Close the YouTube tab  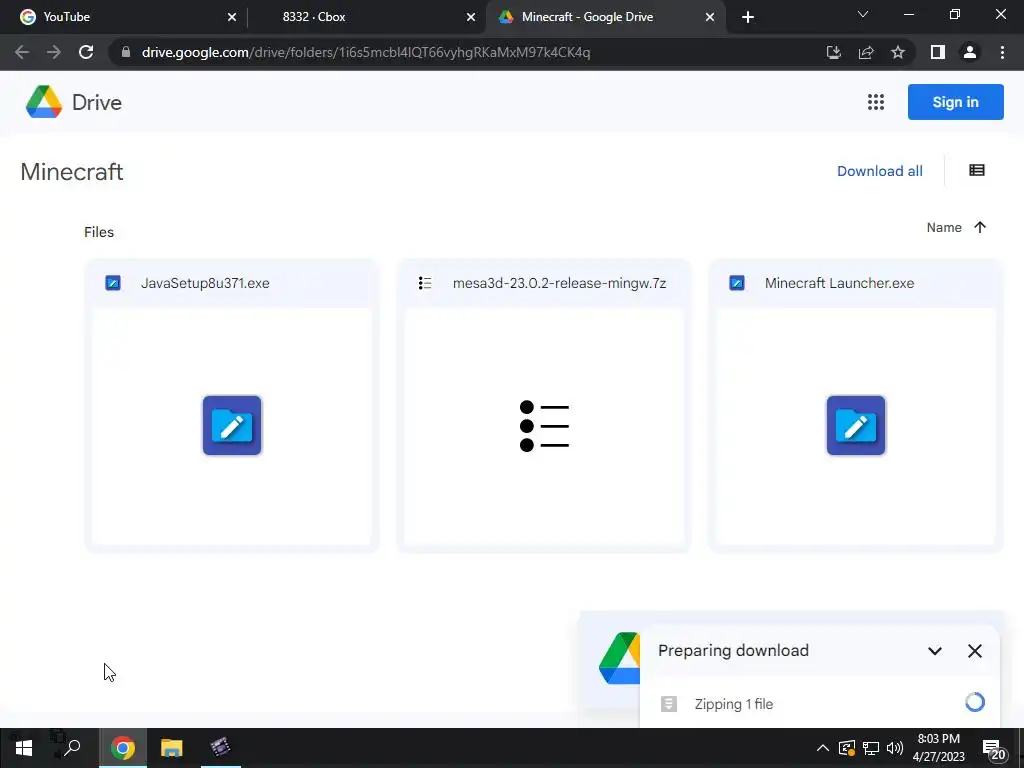[232, 17]
